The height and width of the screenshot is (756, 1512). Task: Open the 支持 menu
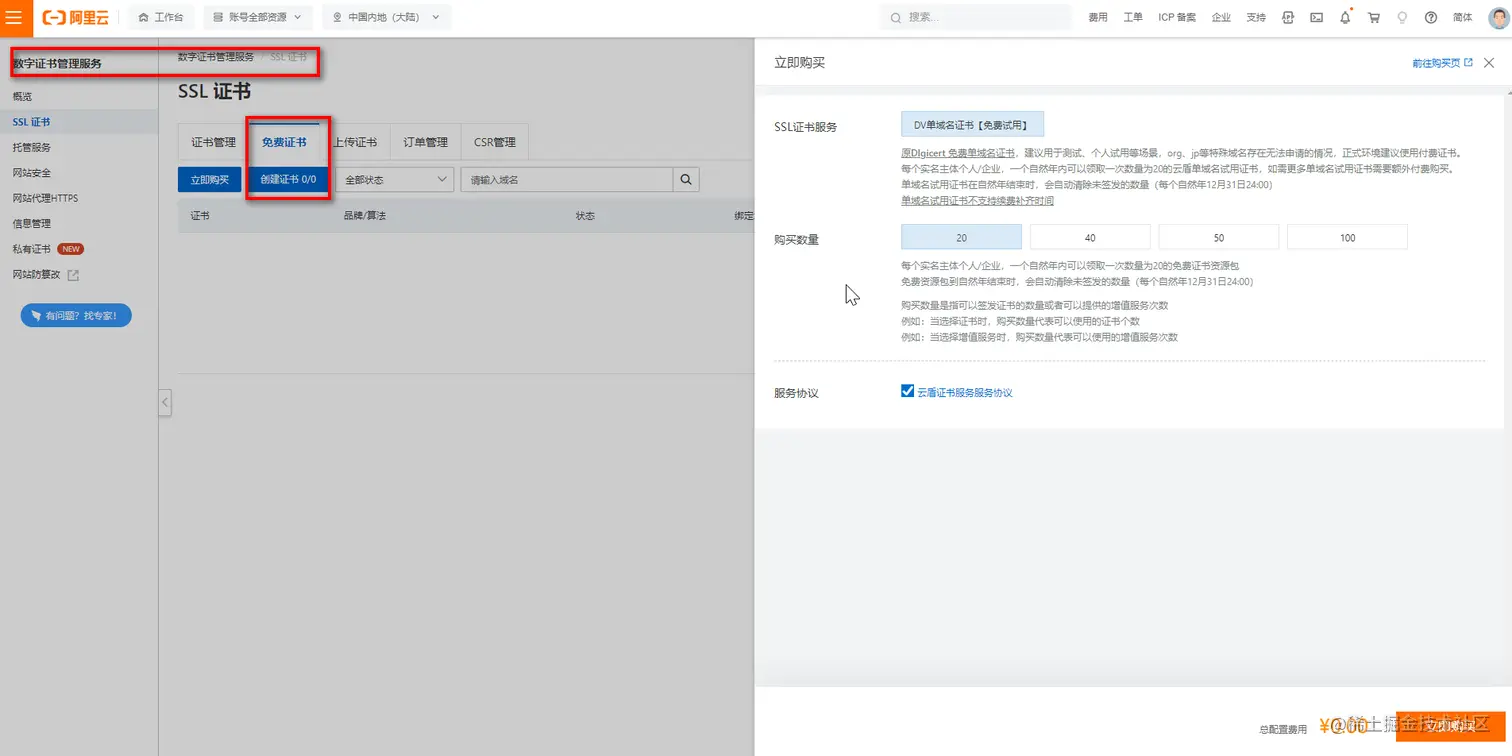[x=1256, y=17]
